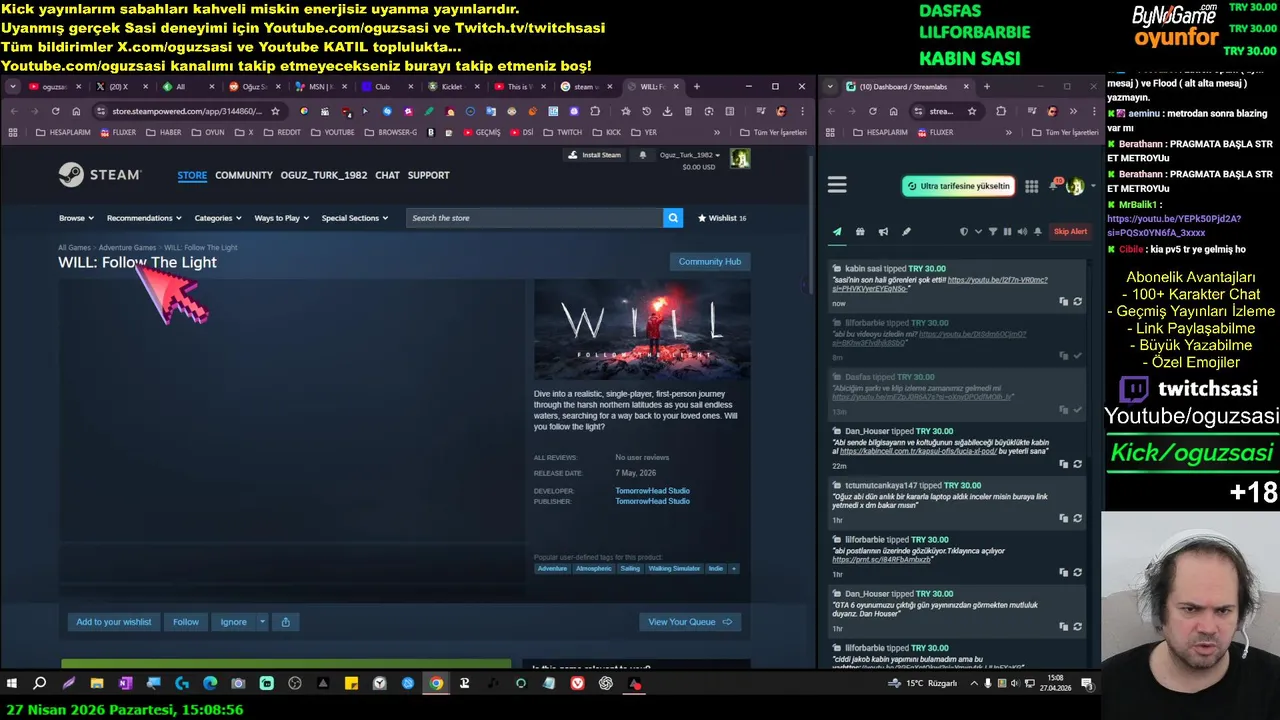The width and height of the screenshot is (1280, 720).
Task: Click the Skip Alert button
Action: point(1070,232)
